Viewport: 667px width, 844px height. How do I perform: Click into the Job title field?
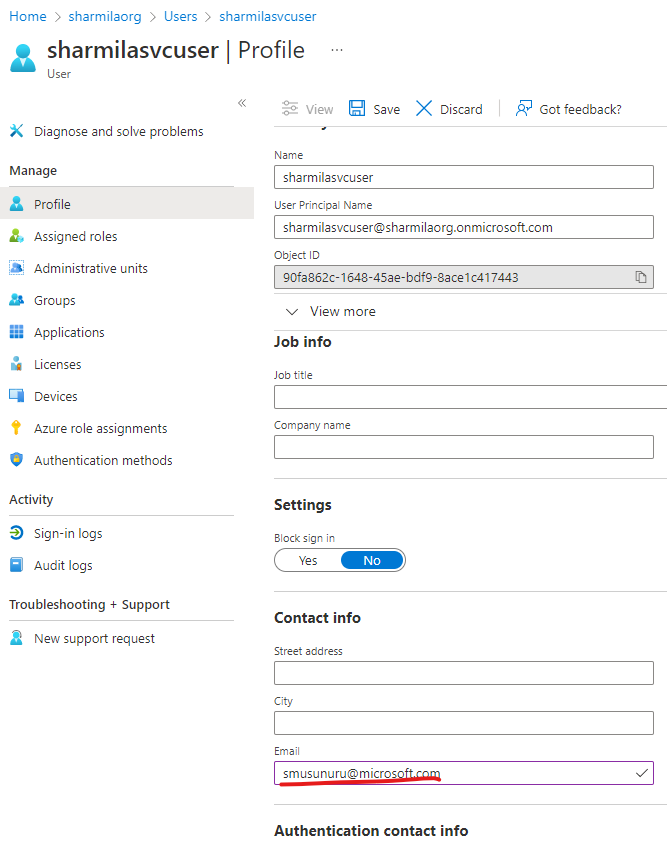tap(470, 397)
